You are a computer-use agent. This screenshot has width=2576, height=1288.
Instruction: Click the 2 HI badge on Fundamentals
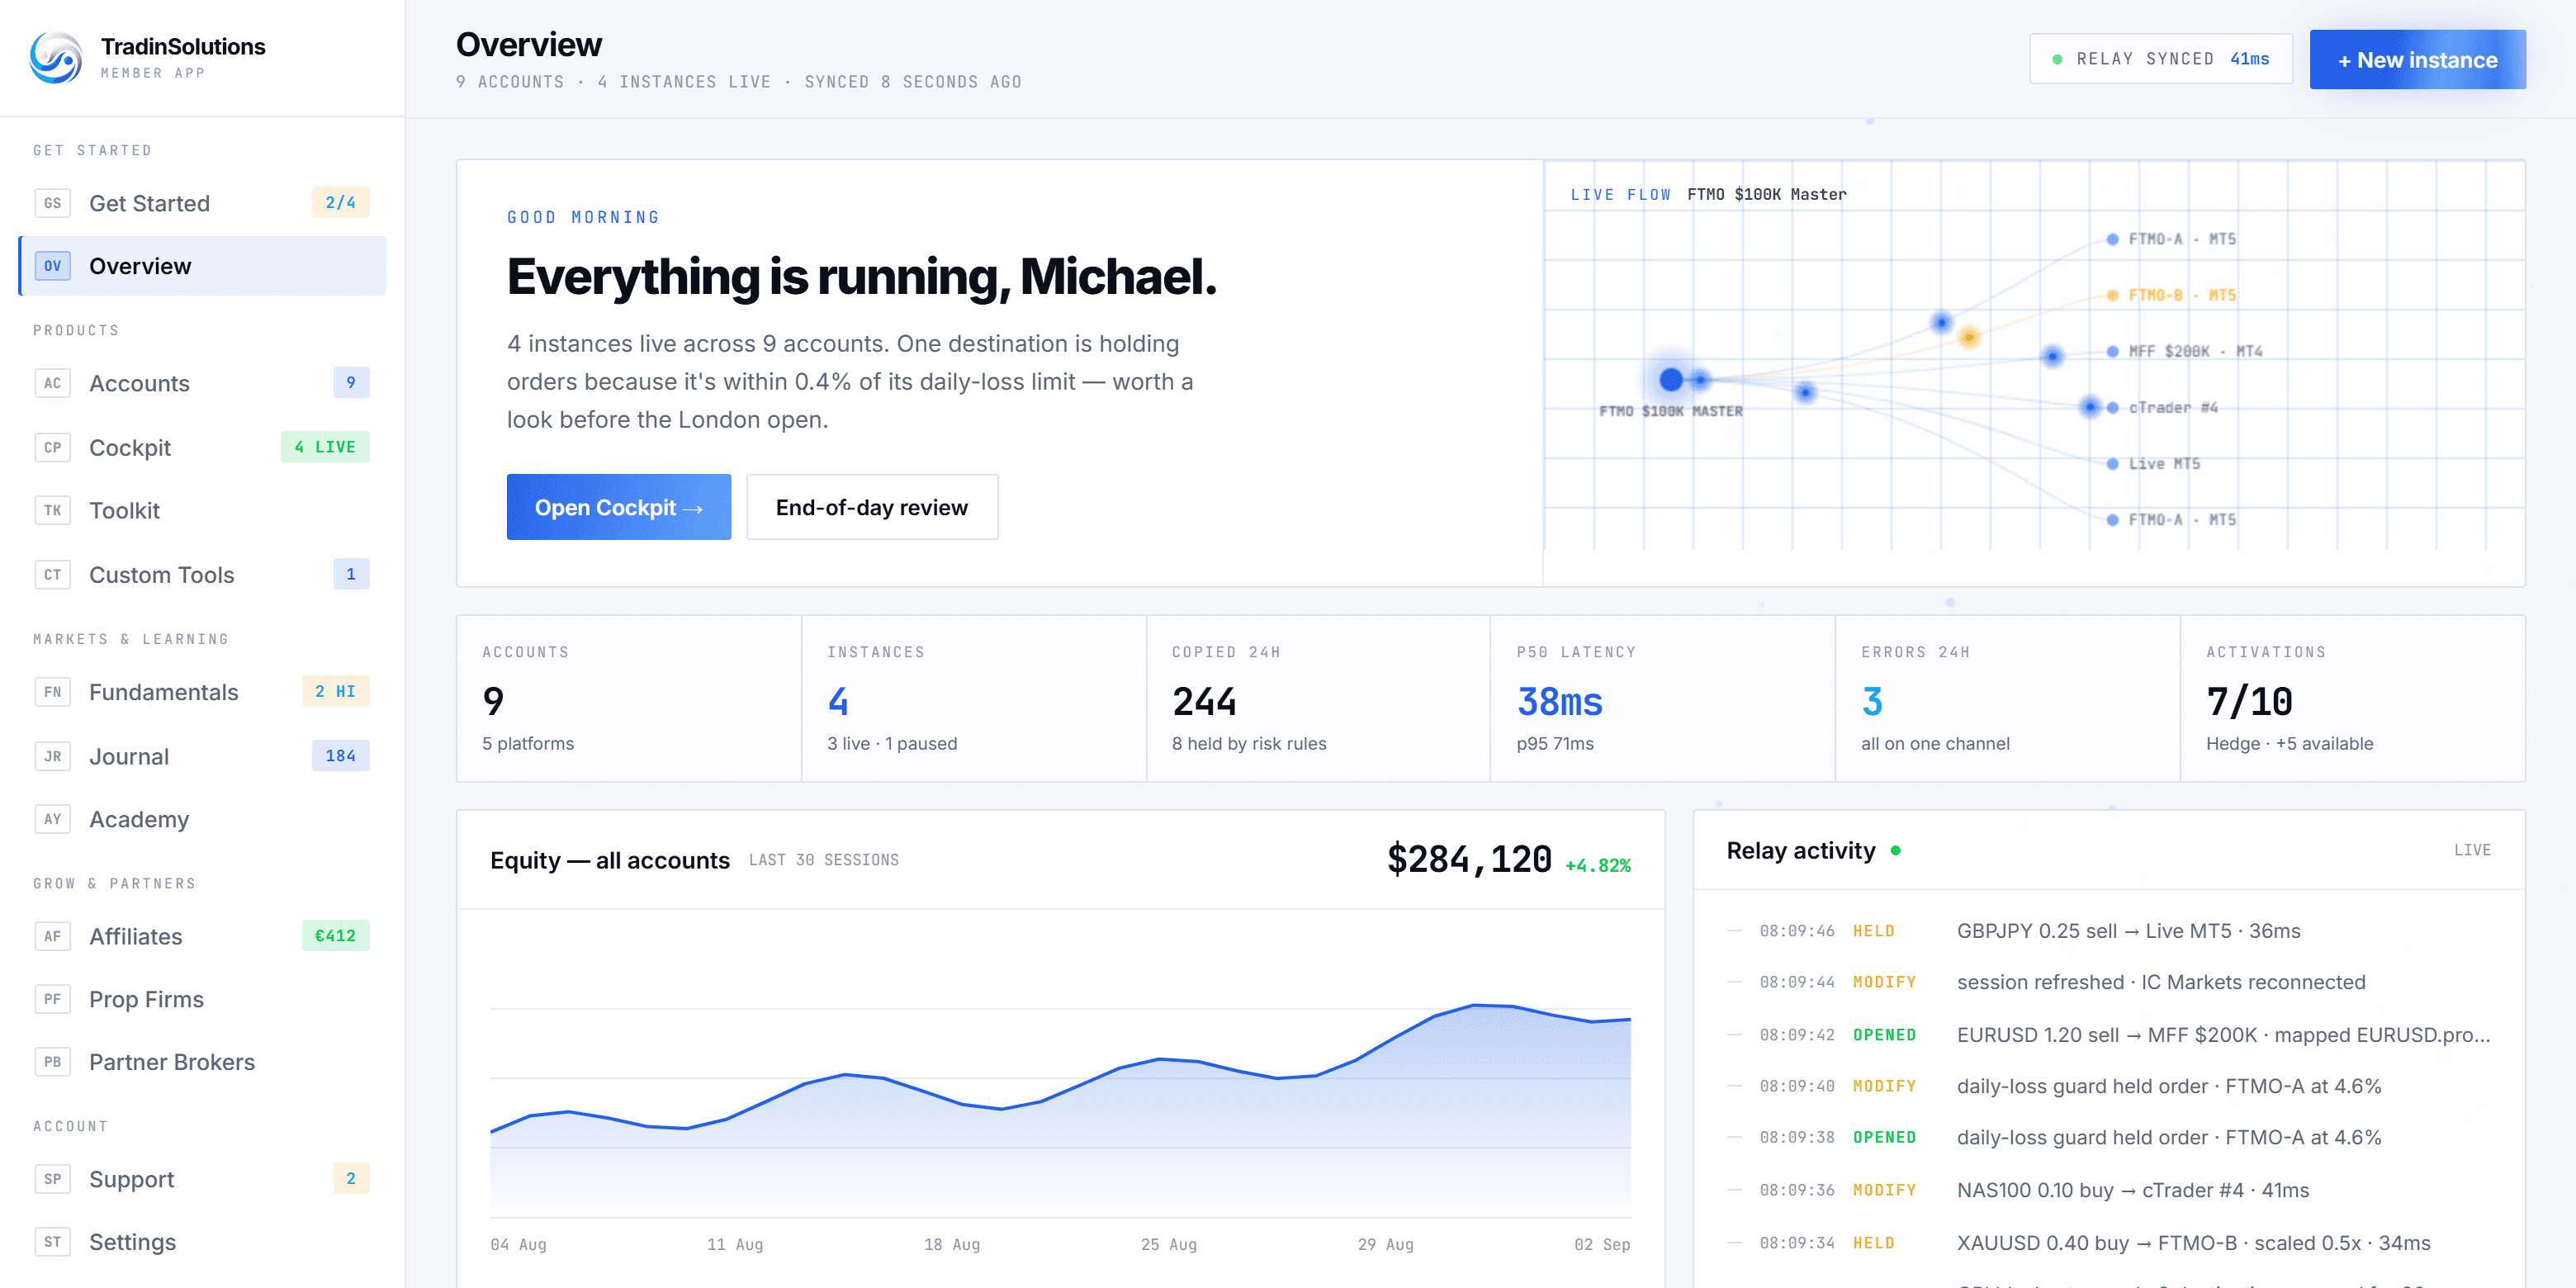tap(335, 691)
